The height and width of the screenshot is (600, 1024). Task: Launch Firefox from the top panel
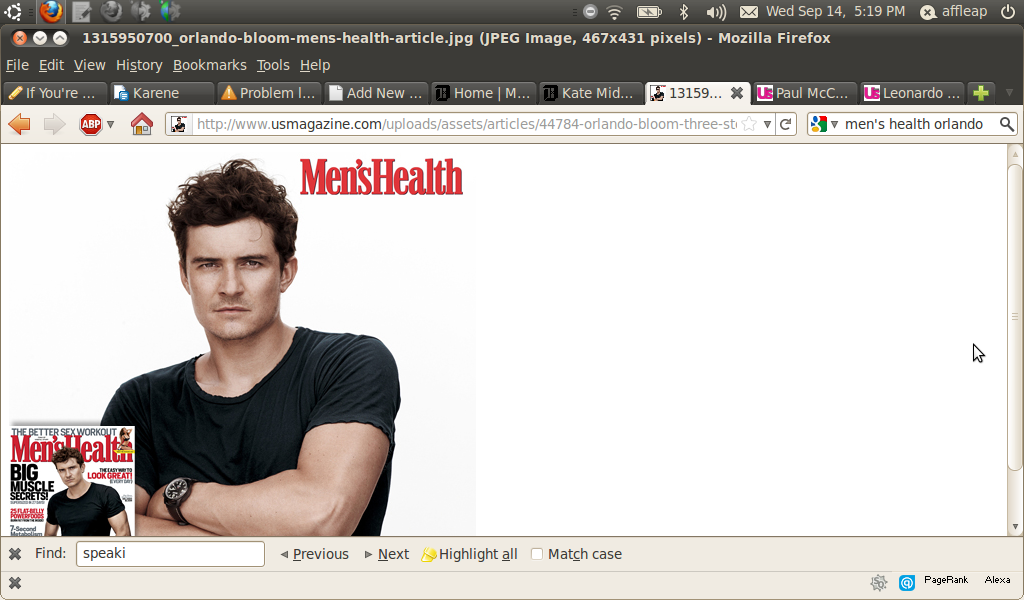51,11
